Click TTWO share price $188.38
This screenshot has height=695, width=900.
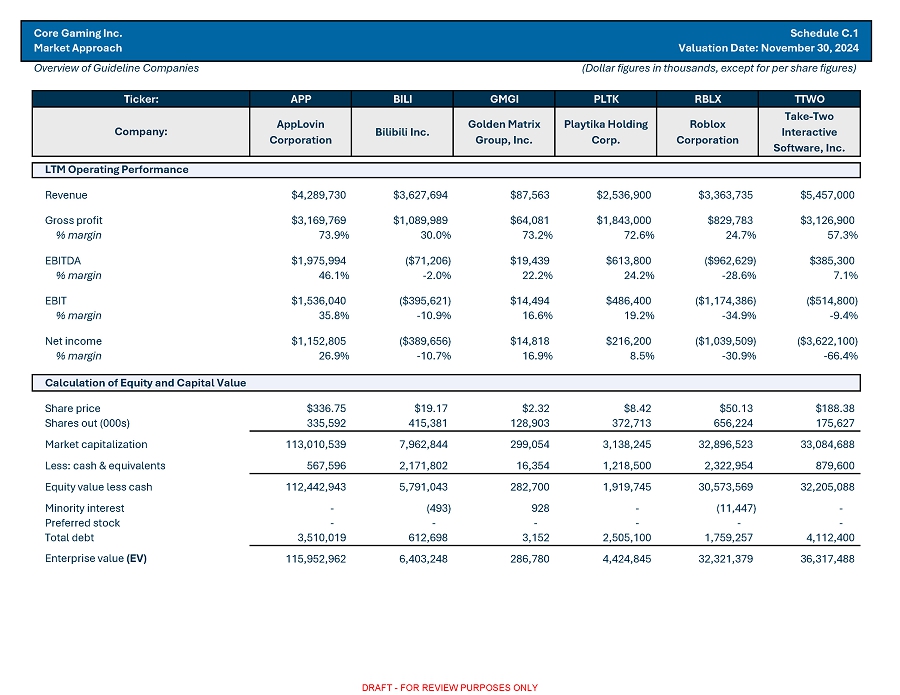coord(835,408)
